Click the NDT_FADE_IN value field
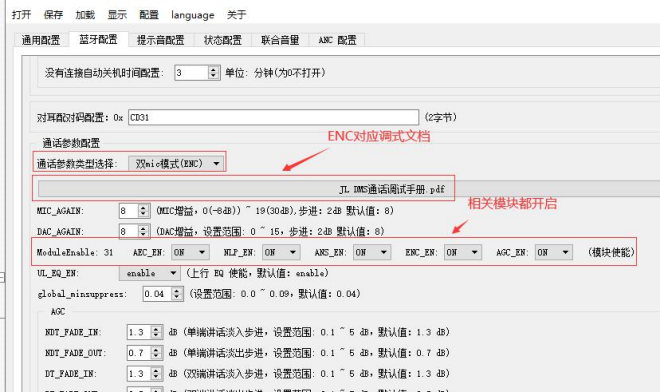Image resolution: width=660 pixels, height=392 pixels. (138, 332)
